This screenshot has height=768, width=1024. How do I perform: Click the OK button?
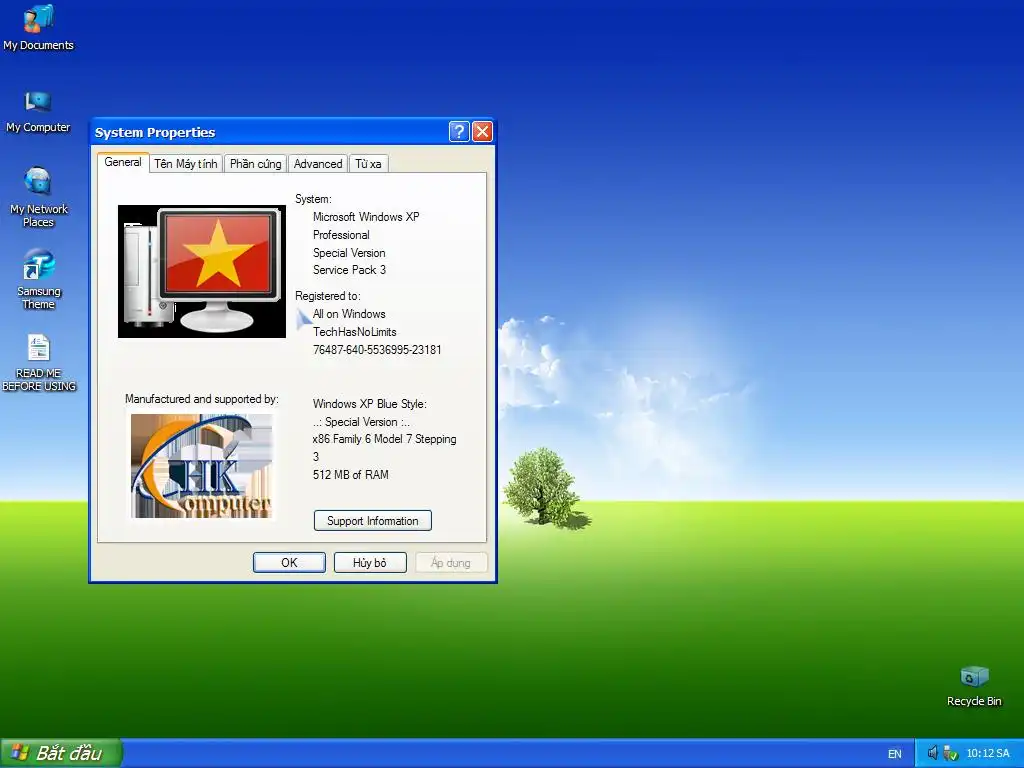pyautogui.click(x=289, y=562)
